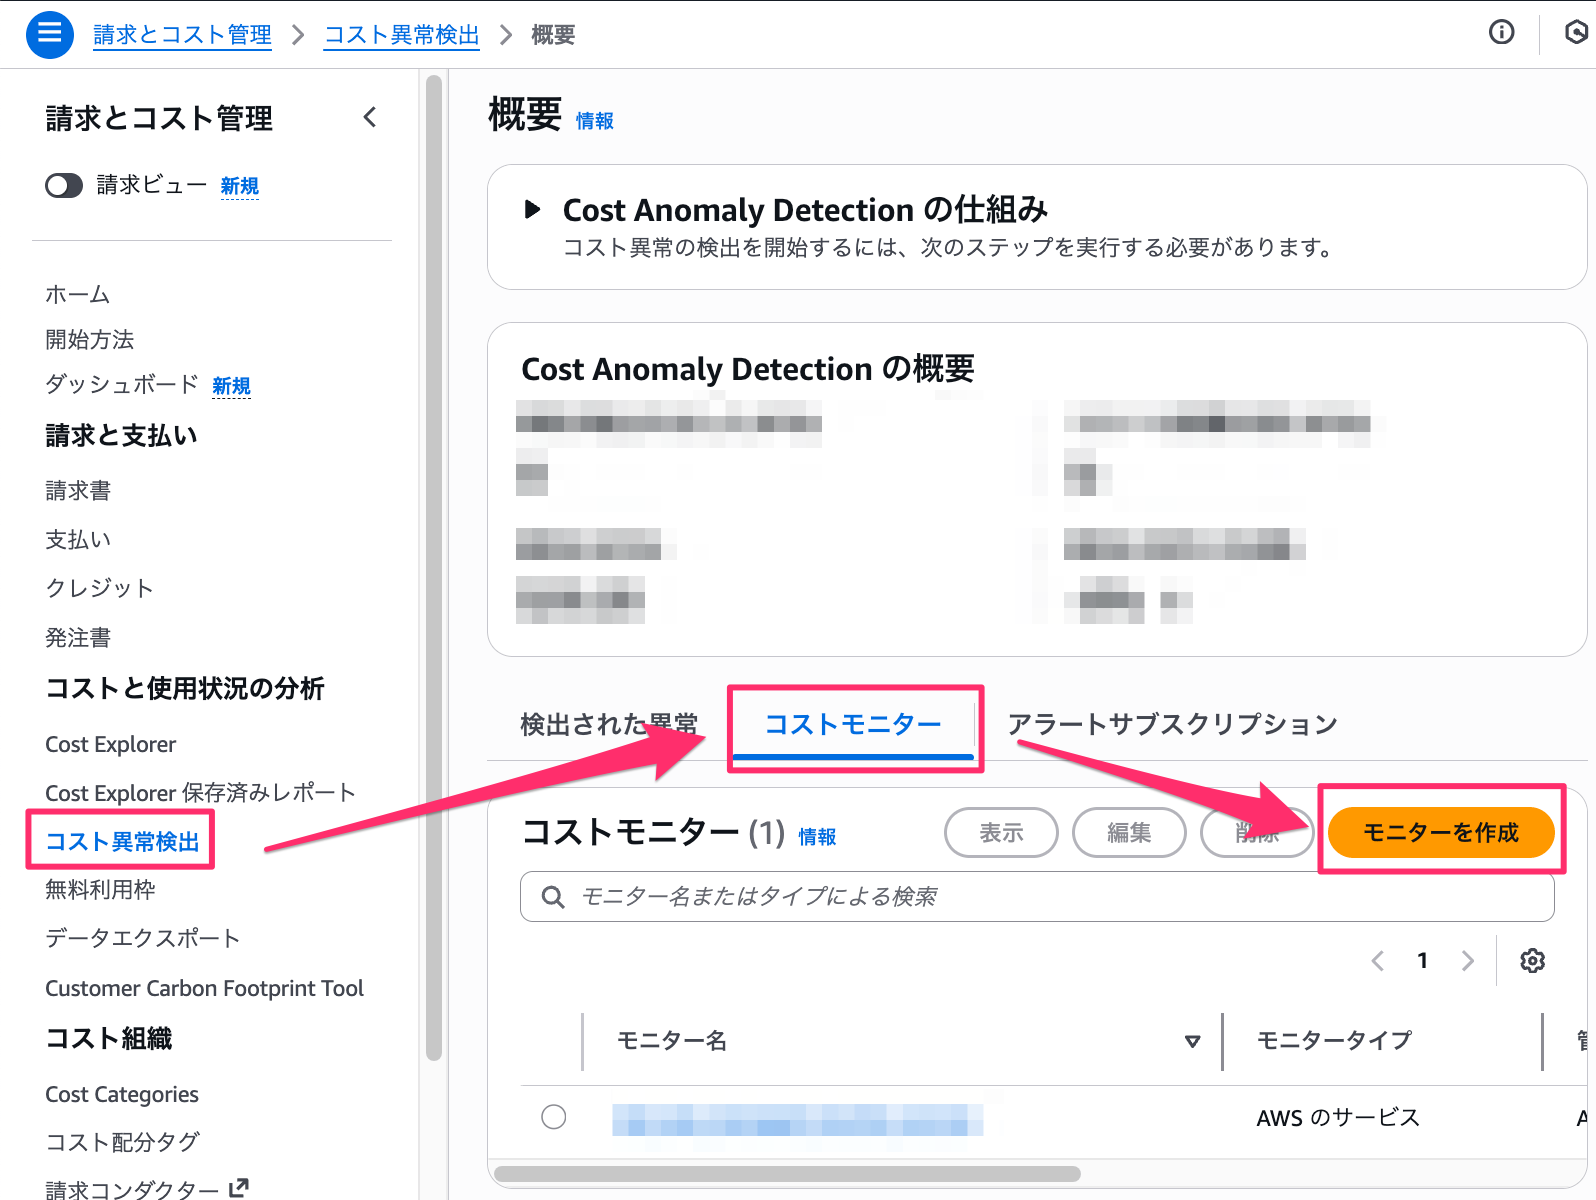Open 情報 link next to コストモニター heading
Viewport: 1596px width, 1200px height.
[817, 837]
